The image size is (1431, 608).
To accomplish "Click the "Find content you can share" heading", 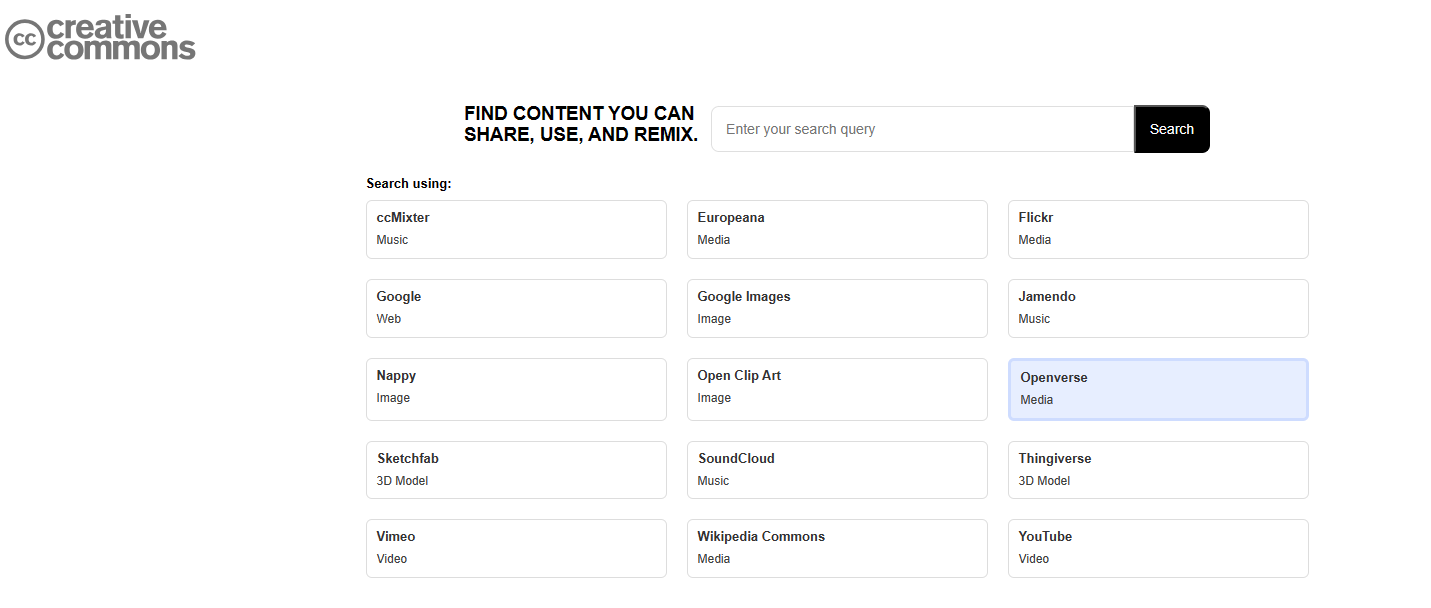I will 581,124.
